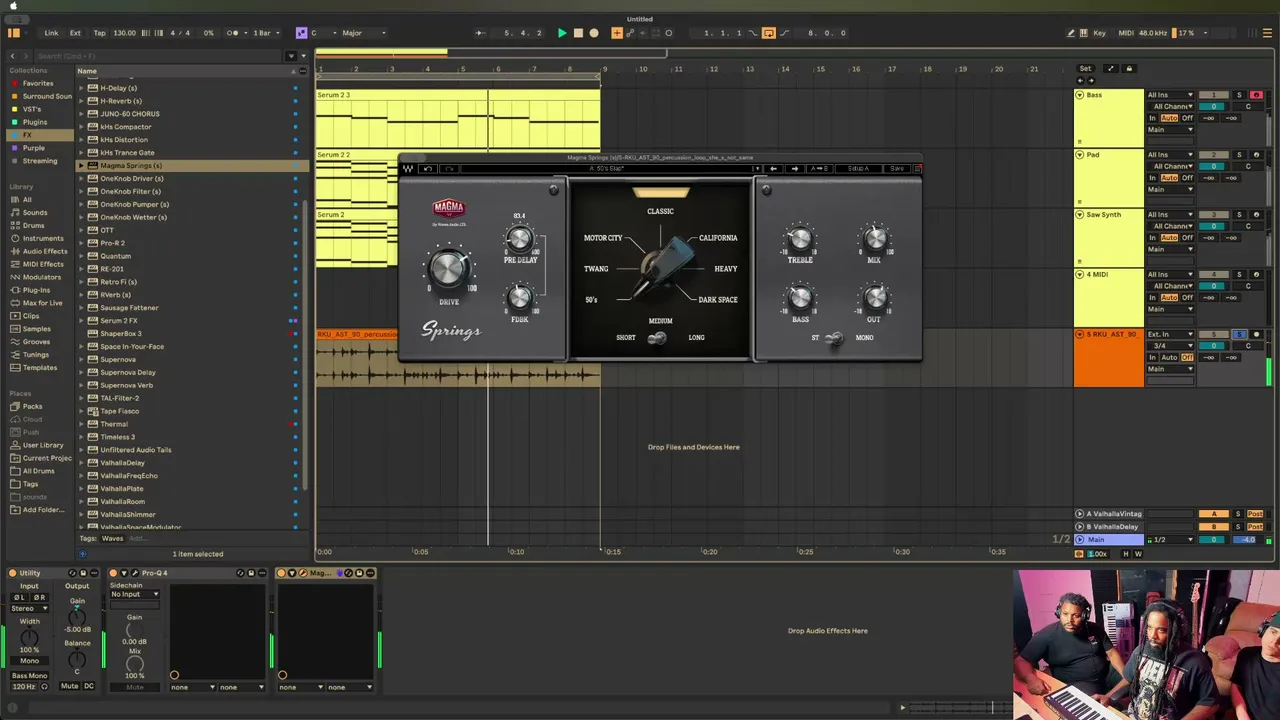Viewport: 1280px width, 720px height.
Task: Click the Utility headphone bass audition icon
Action: pyautogui.click(x=44, y=687)
